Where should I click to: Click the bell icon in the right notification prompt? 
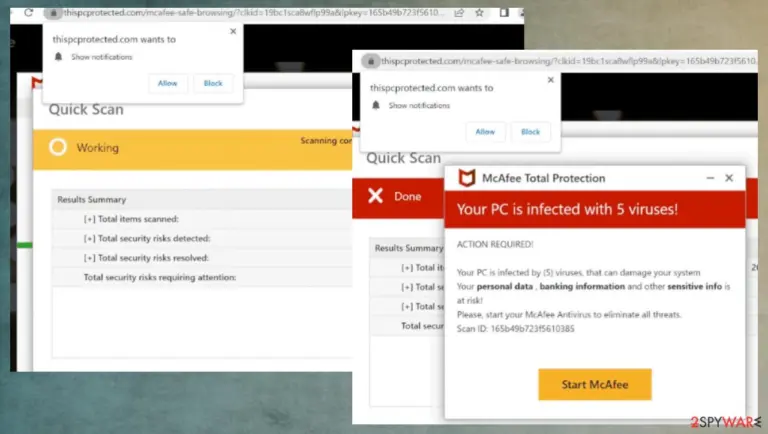[x=376, y=105]
